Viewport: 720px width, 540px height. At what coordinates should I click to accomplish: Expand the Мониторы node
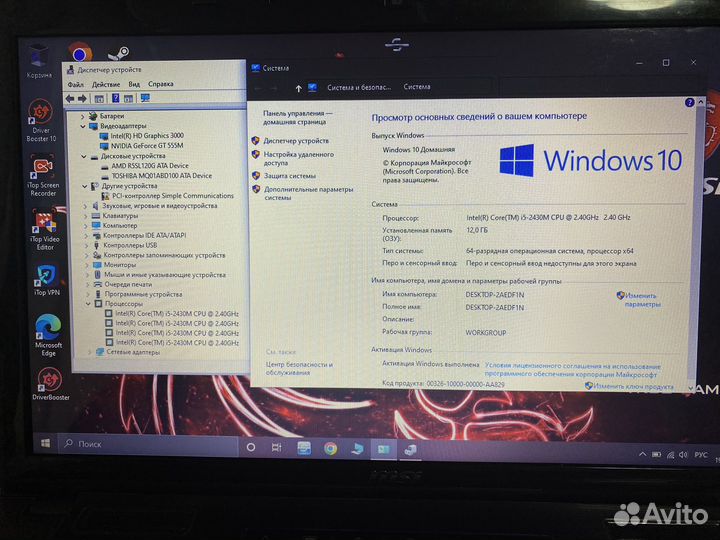(87, 265)
